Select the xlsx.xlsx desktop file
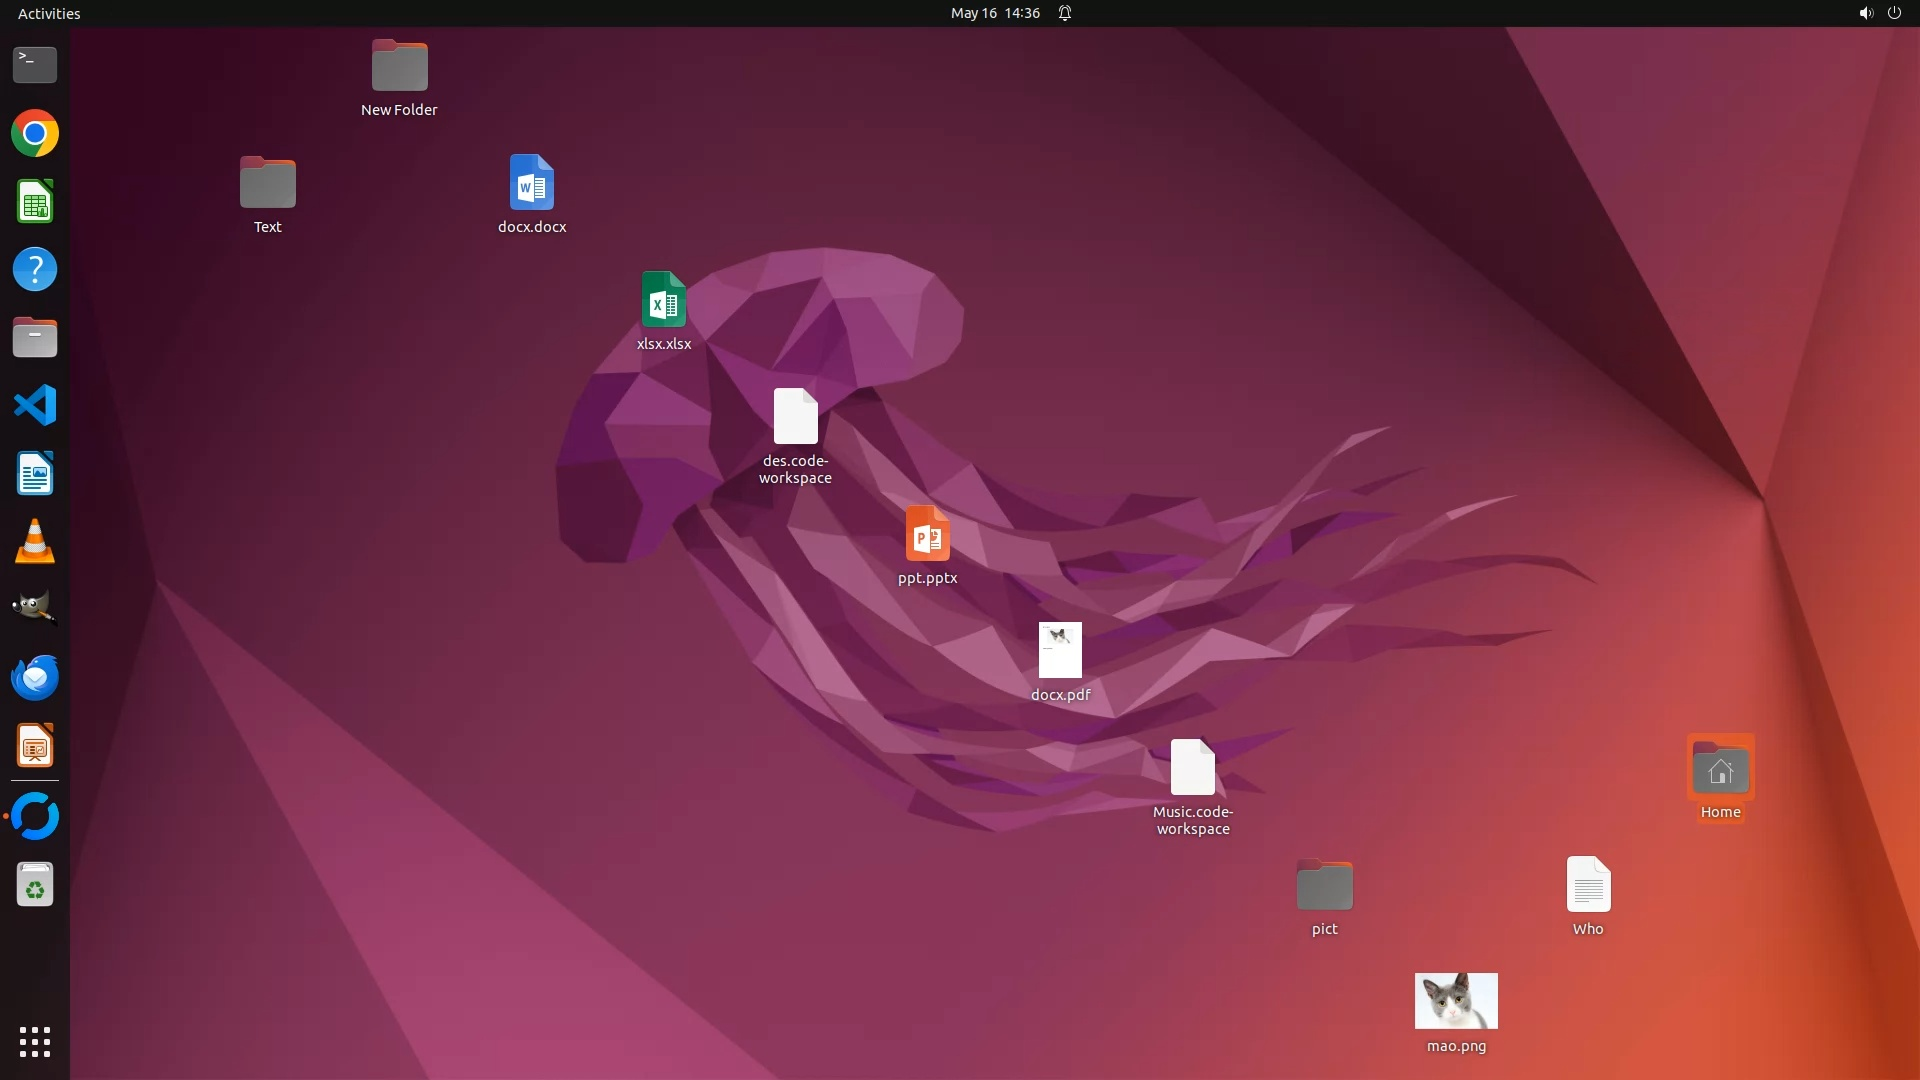Screen dimensions: 1920x1080 [x=664, y=300]
